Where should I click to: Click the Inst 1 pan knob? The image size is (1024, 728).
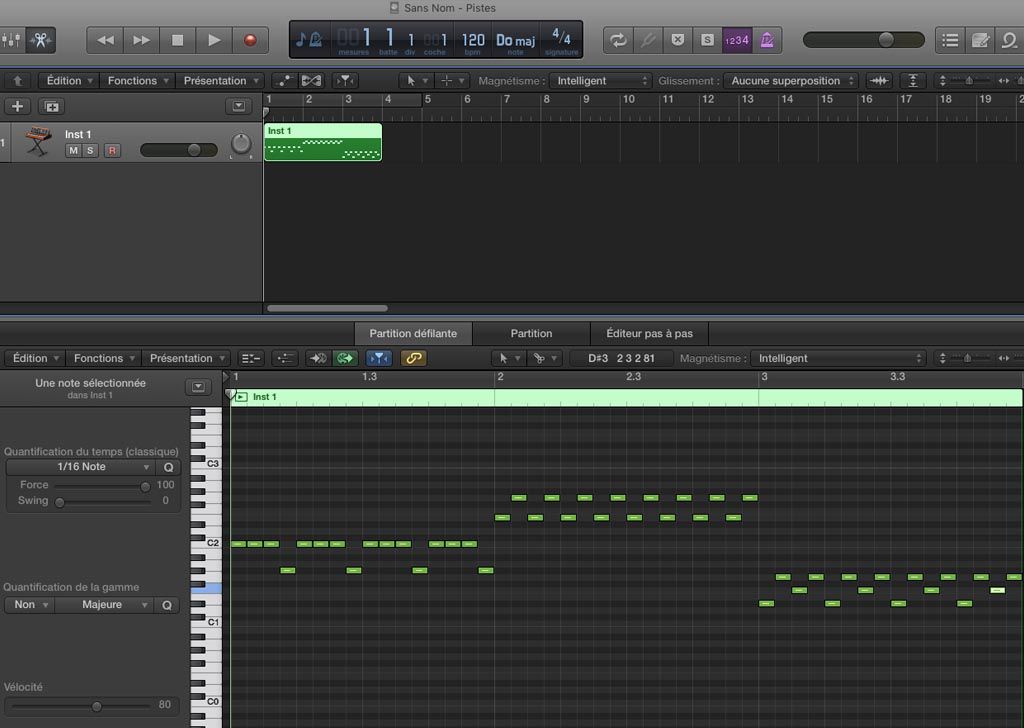241,144
